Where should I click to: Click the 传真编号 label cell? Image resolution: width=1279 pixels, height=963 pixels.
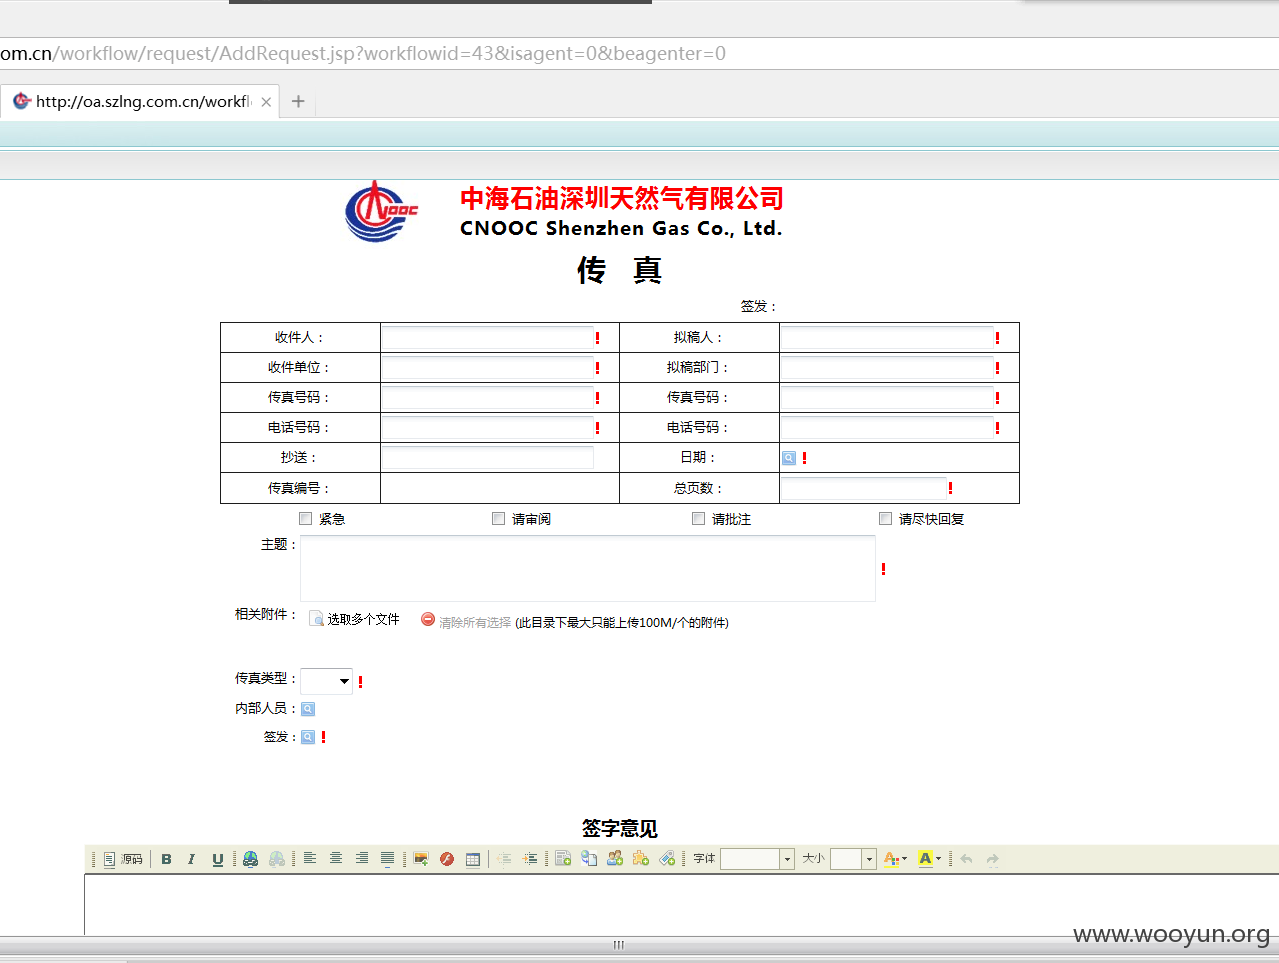click(x=300, y=488)
